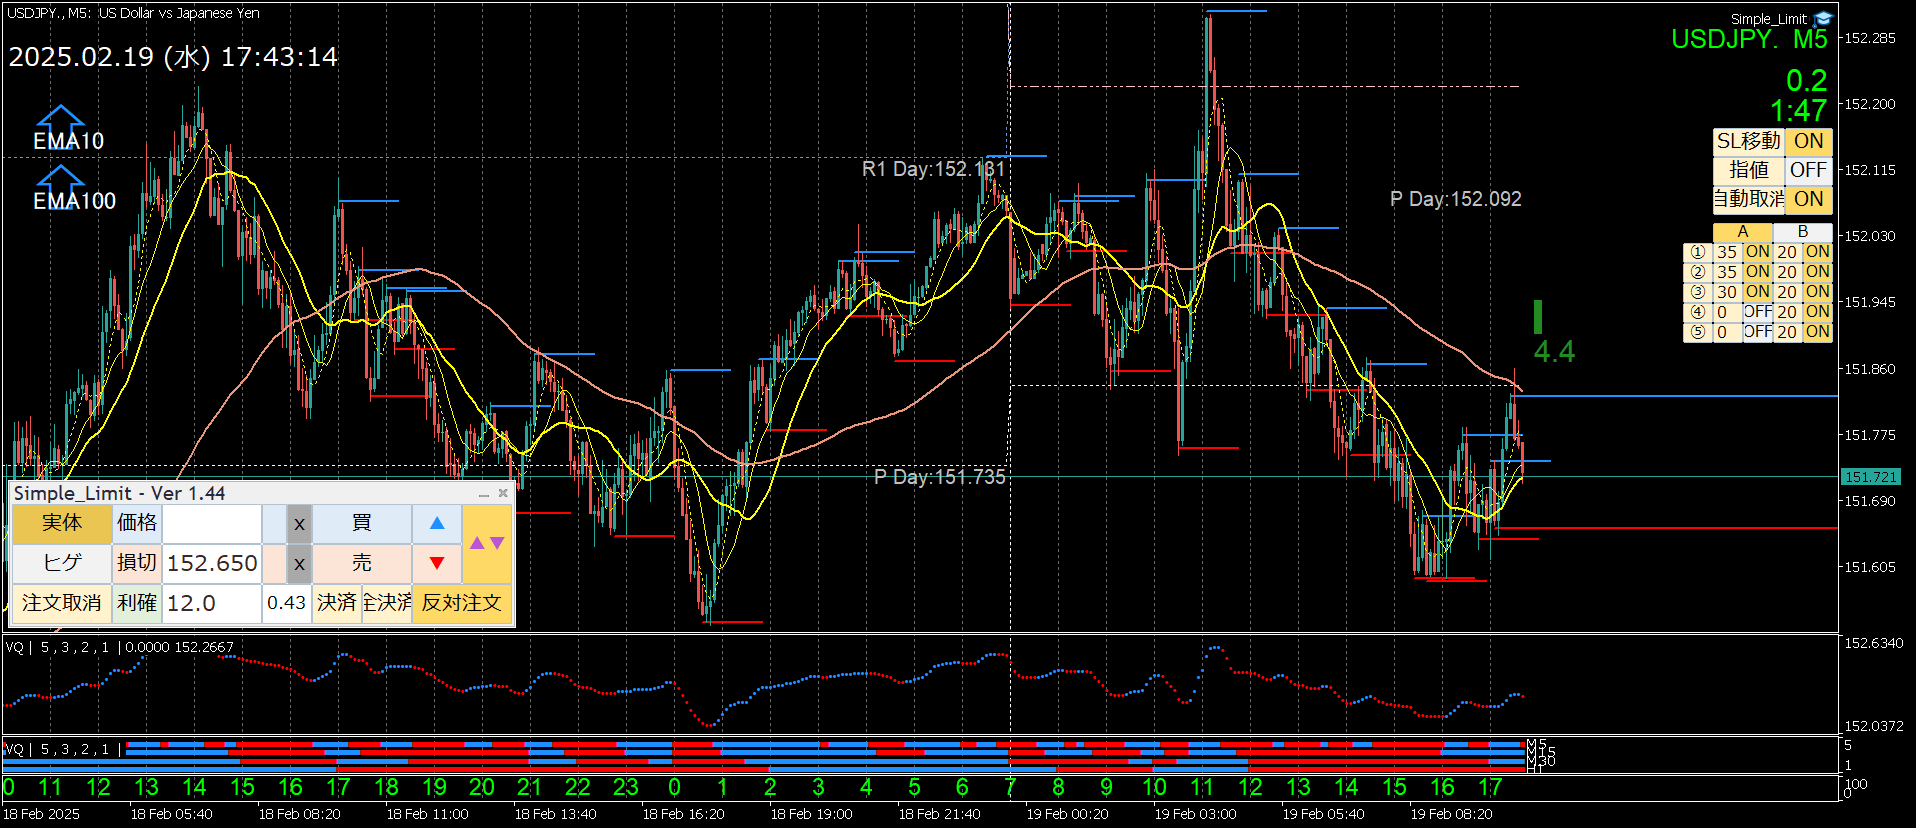The image size is (1916, 828).
Task: Select the B settings tab
Action: (1802, 232)
